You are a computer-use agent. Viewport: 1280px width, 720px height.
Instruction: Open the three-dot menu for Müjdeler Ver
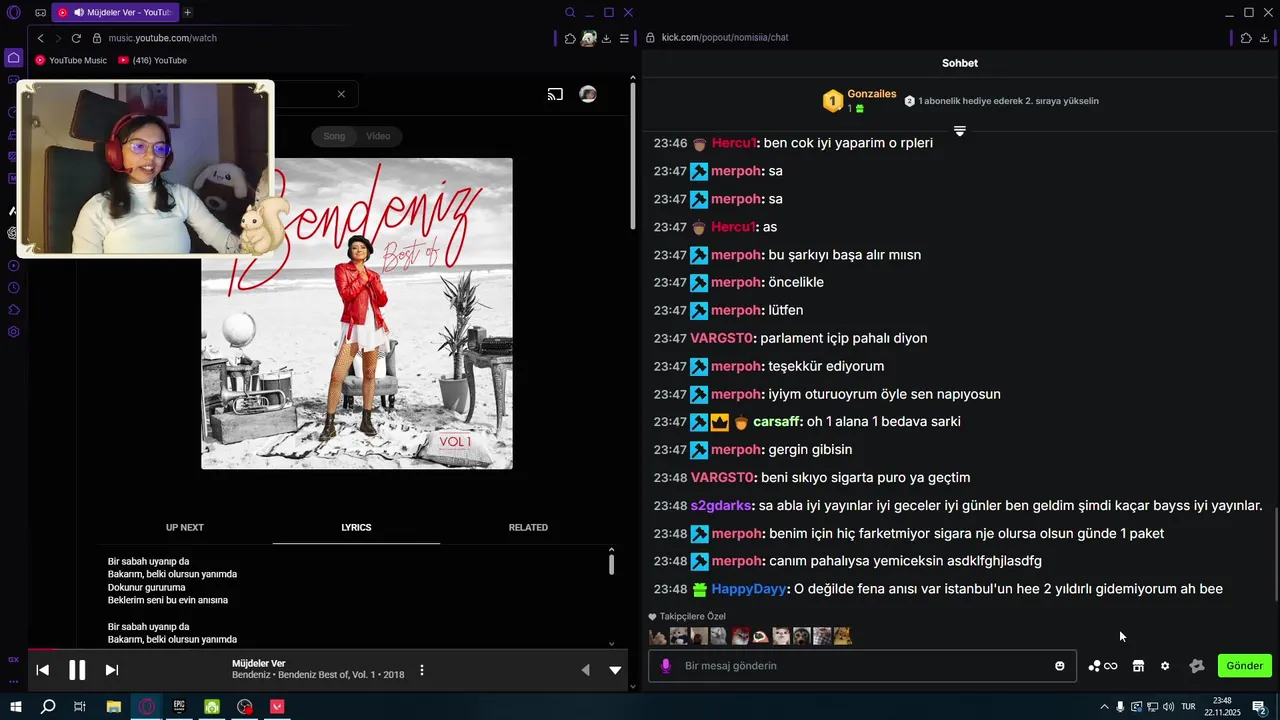click(422, 670)
